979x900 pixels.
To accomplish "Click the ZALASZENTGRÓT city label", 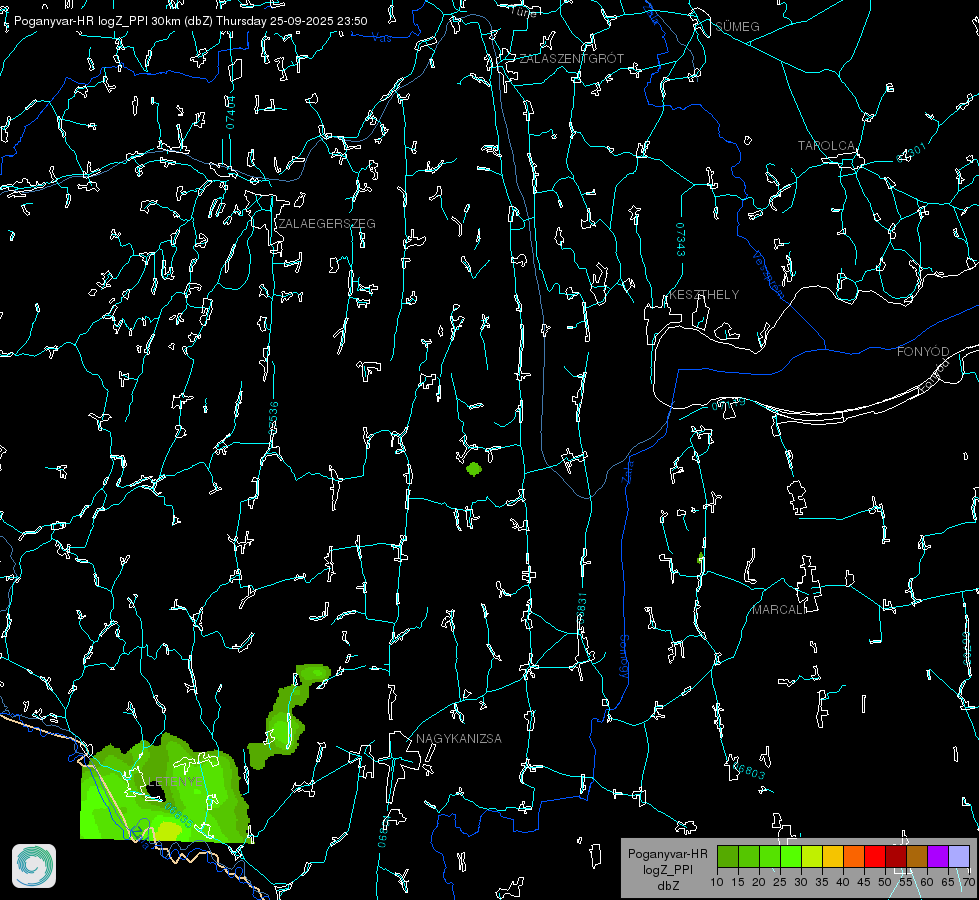I will [x=571, y=58].
